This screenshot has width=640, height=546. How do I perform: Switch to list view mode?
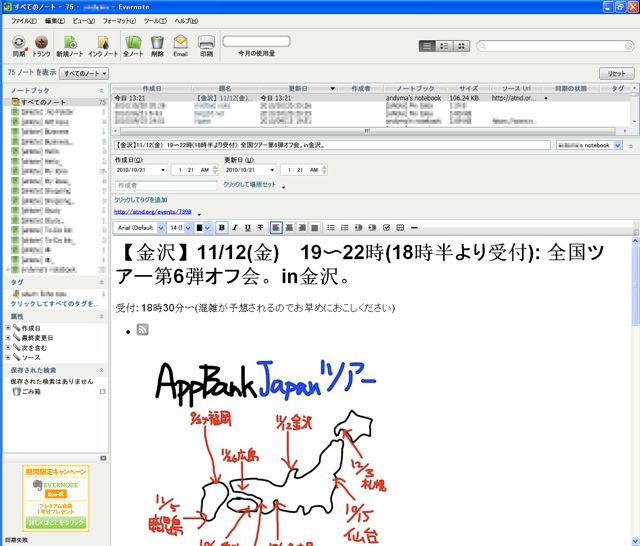click(x=427, y=46)
